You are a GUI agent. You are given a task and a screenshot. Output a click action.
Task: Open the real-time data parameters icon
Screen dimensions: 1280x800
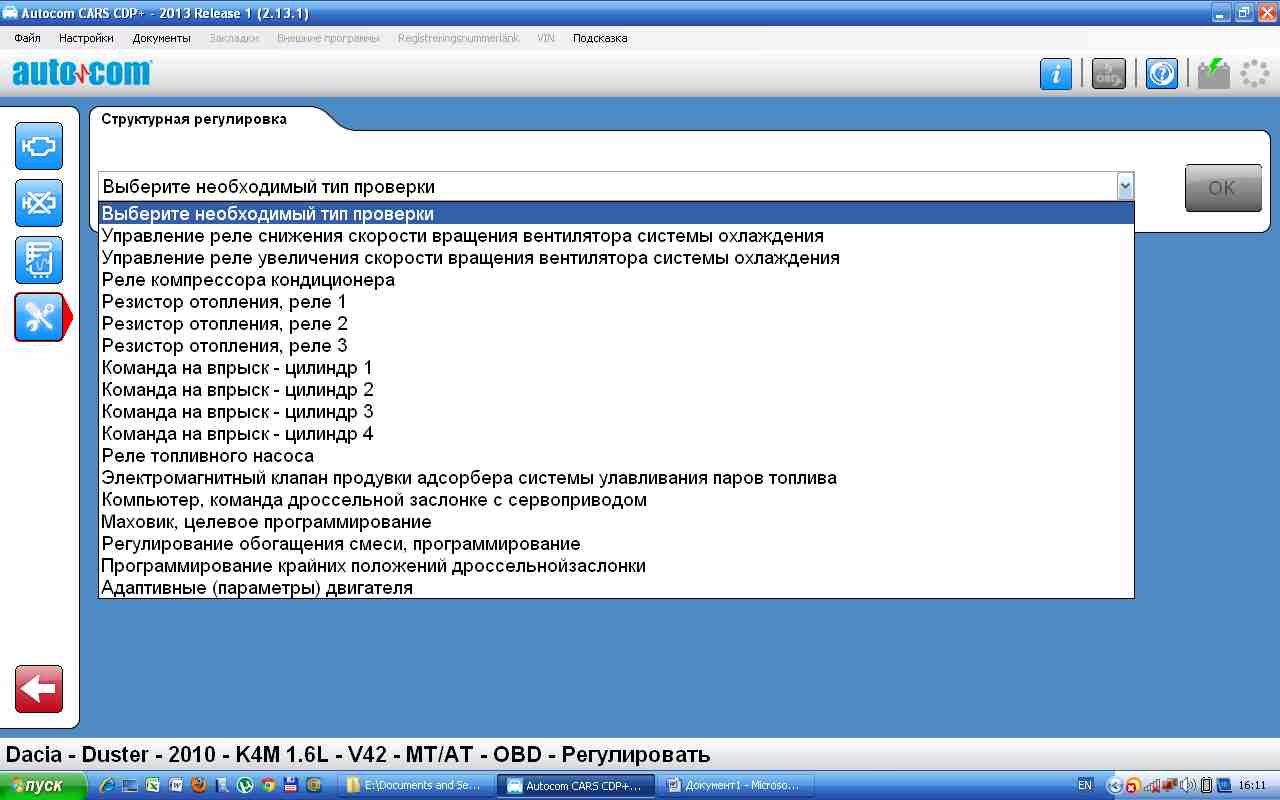[x=39, y=260]
